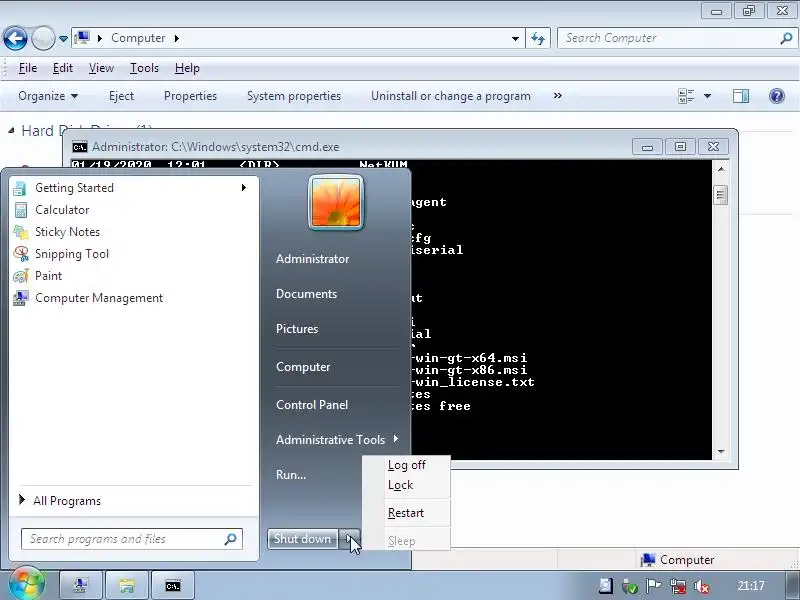This screenshot has width=800, height=600.
Task: Click Properties in Explorer toolbar
Action: (x=190, y=96)
